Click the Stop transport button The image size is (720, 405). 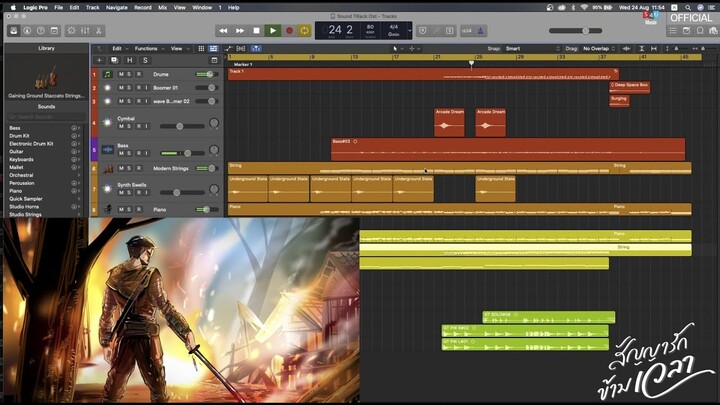(256, 31)
